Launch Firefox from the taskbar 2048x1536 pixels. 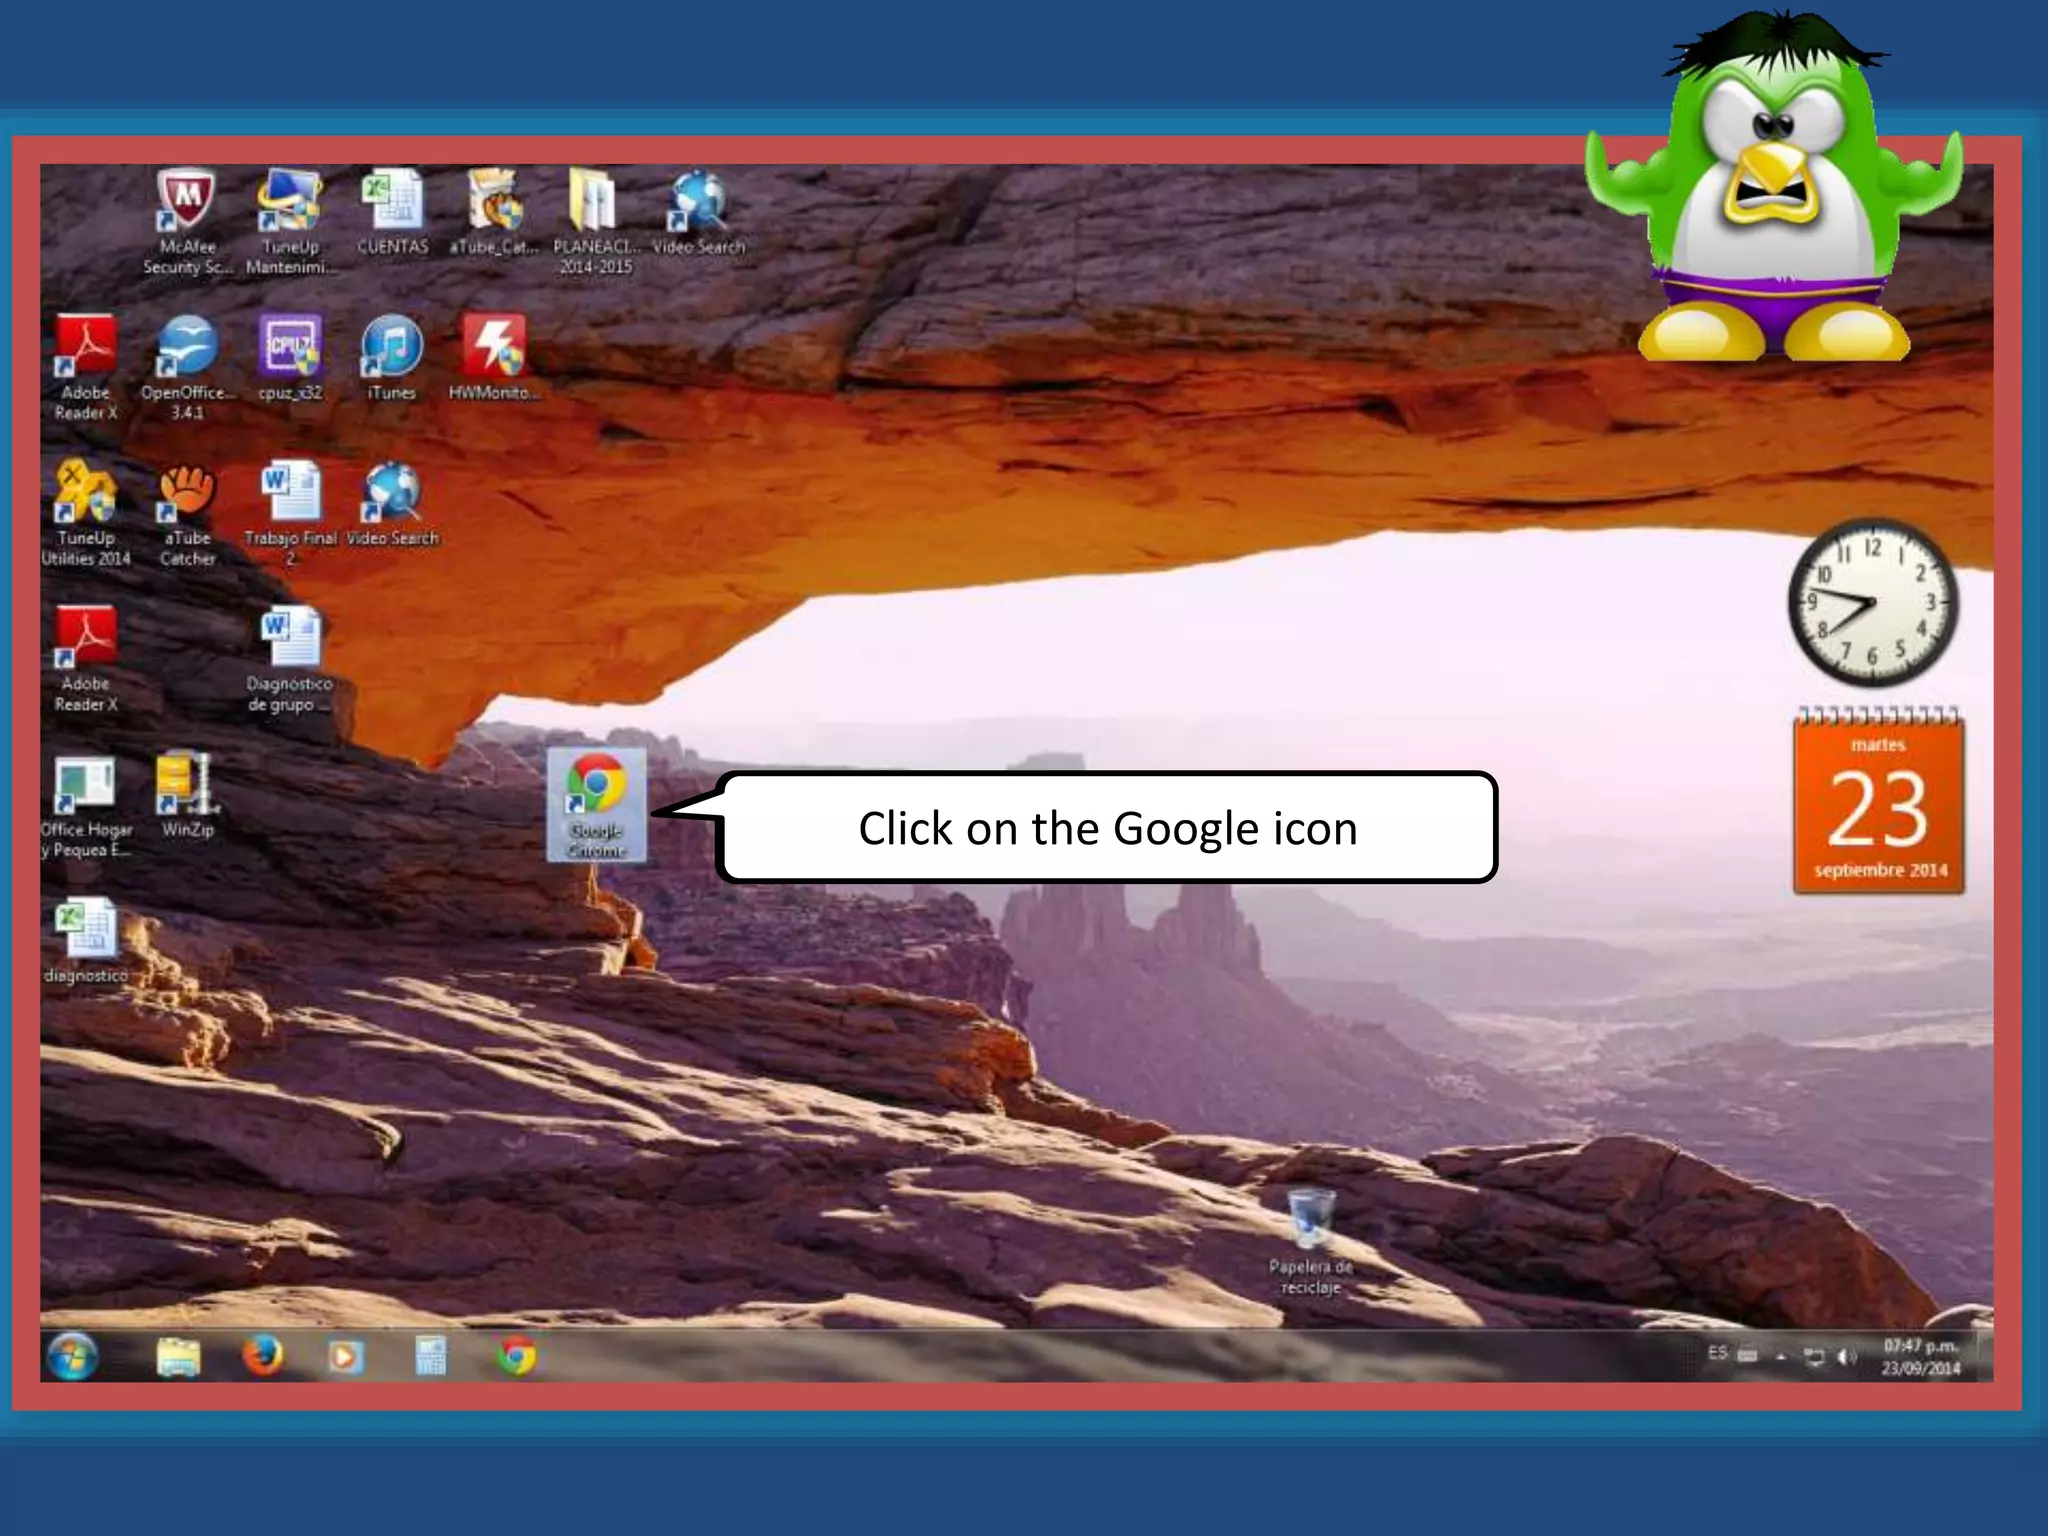pos(263,1357)
